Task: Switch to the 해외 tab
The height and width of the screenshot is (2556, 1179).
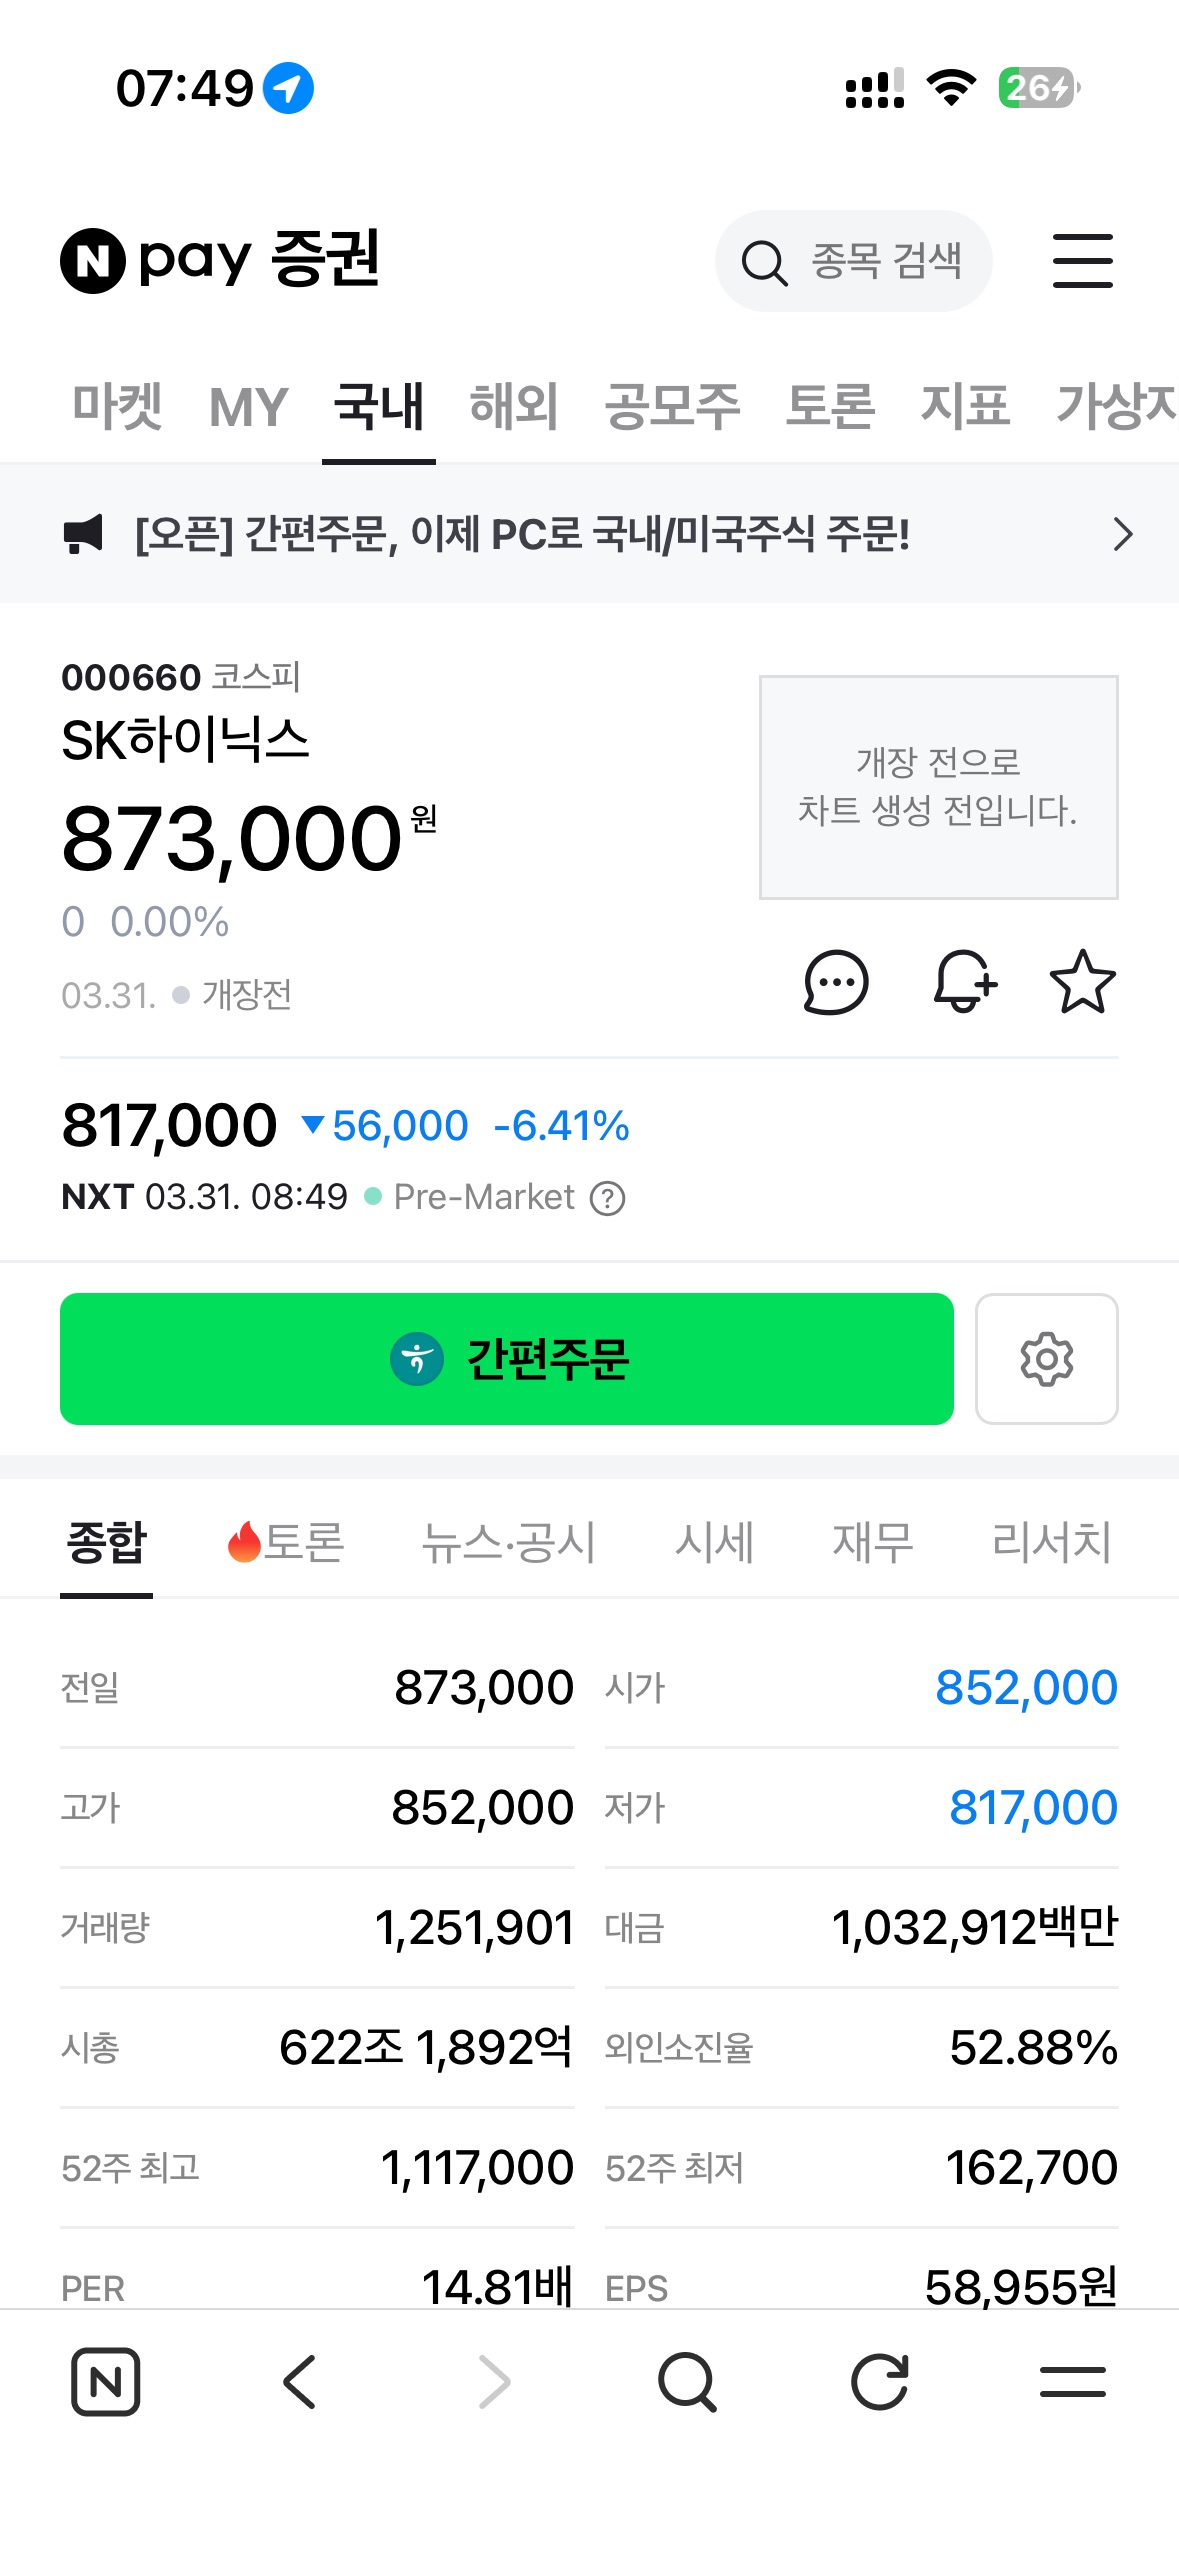Action: 513,407
